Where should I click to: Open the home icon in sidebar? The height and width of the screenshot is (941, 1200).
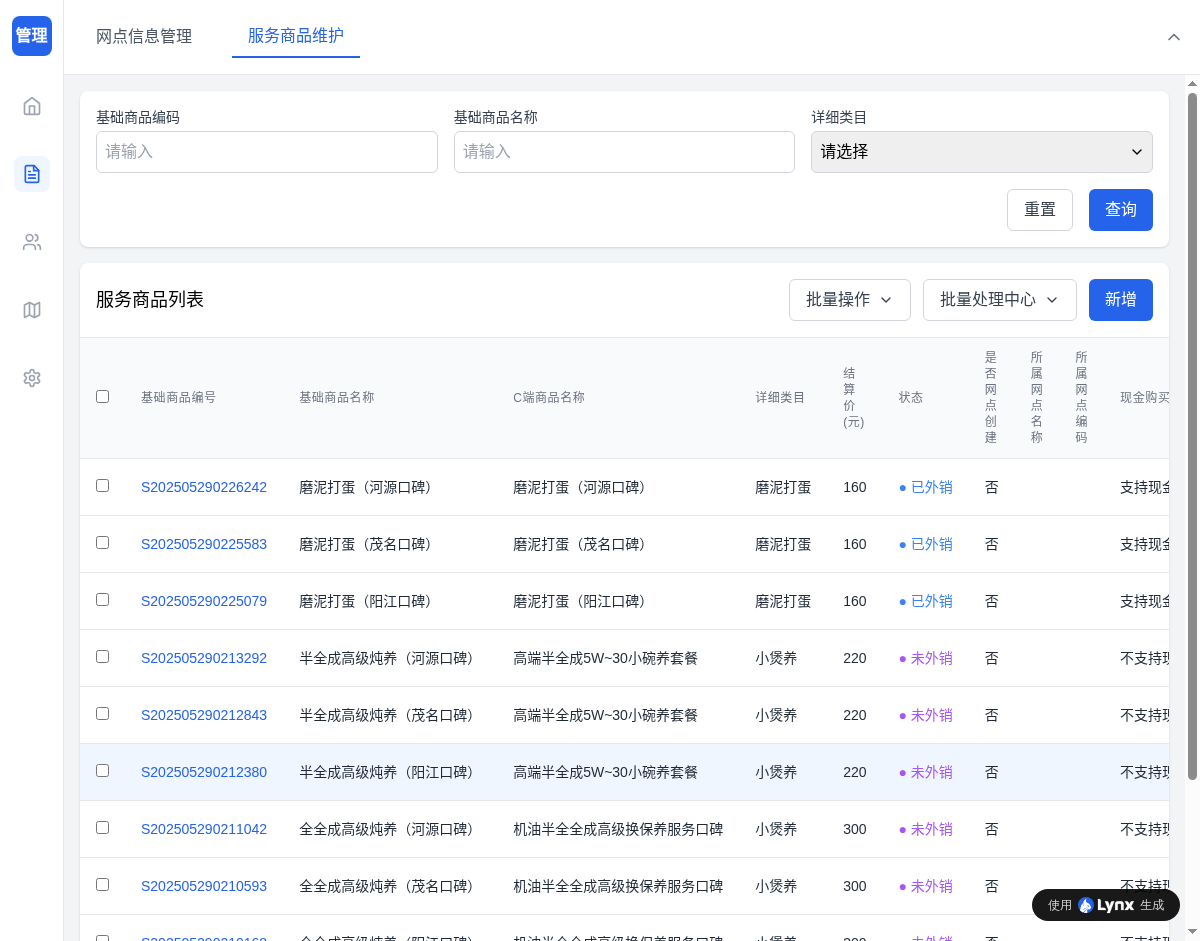[32, 106]
